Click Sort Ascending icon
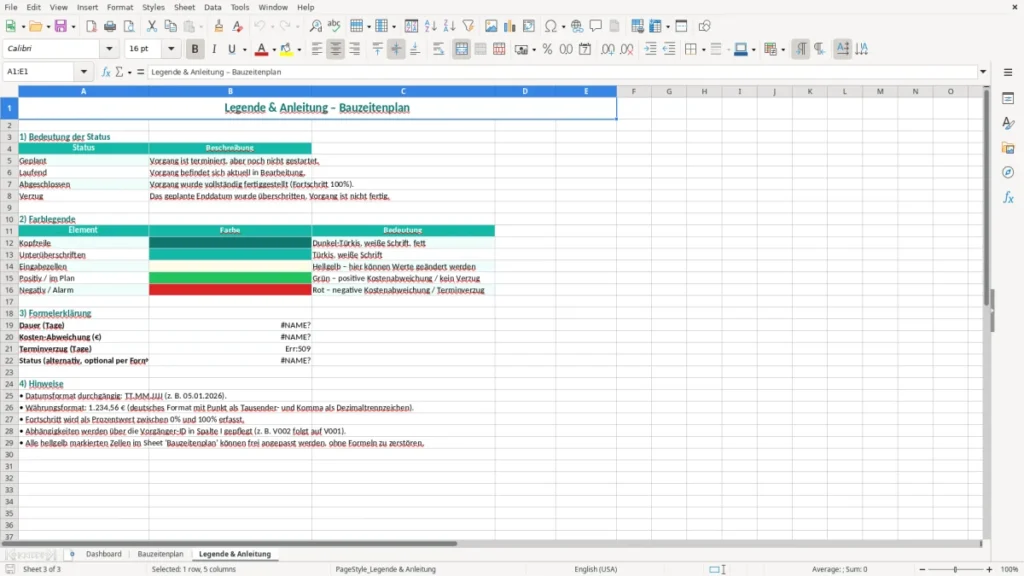Image resolution: width=1024 pixels, height=576 pixels. tap(430, 26)
